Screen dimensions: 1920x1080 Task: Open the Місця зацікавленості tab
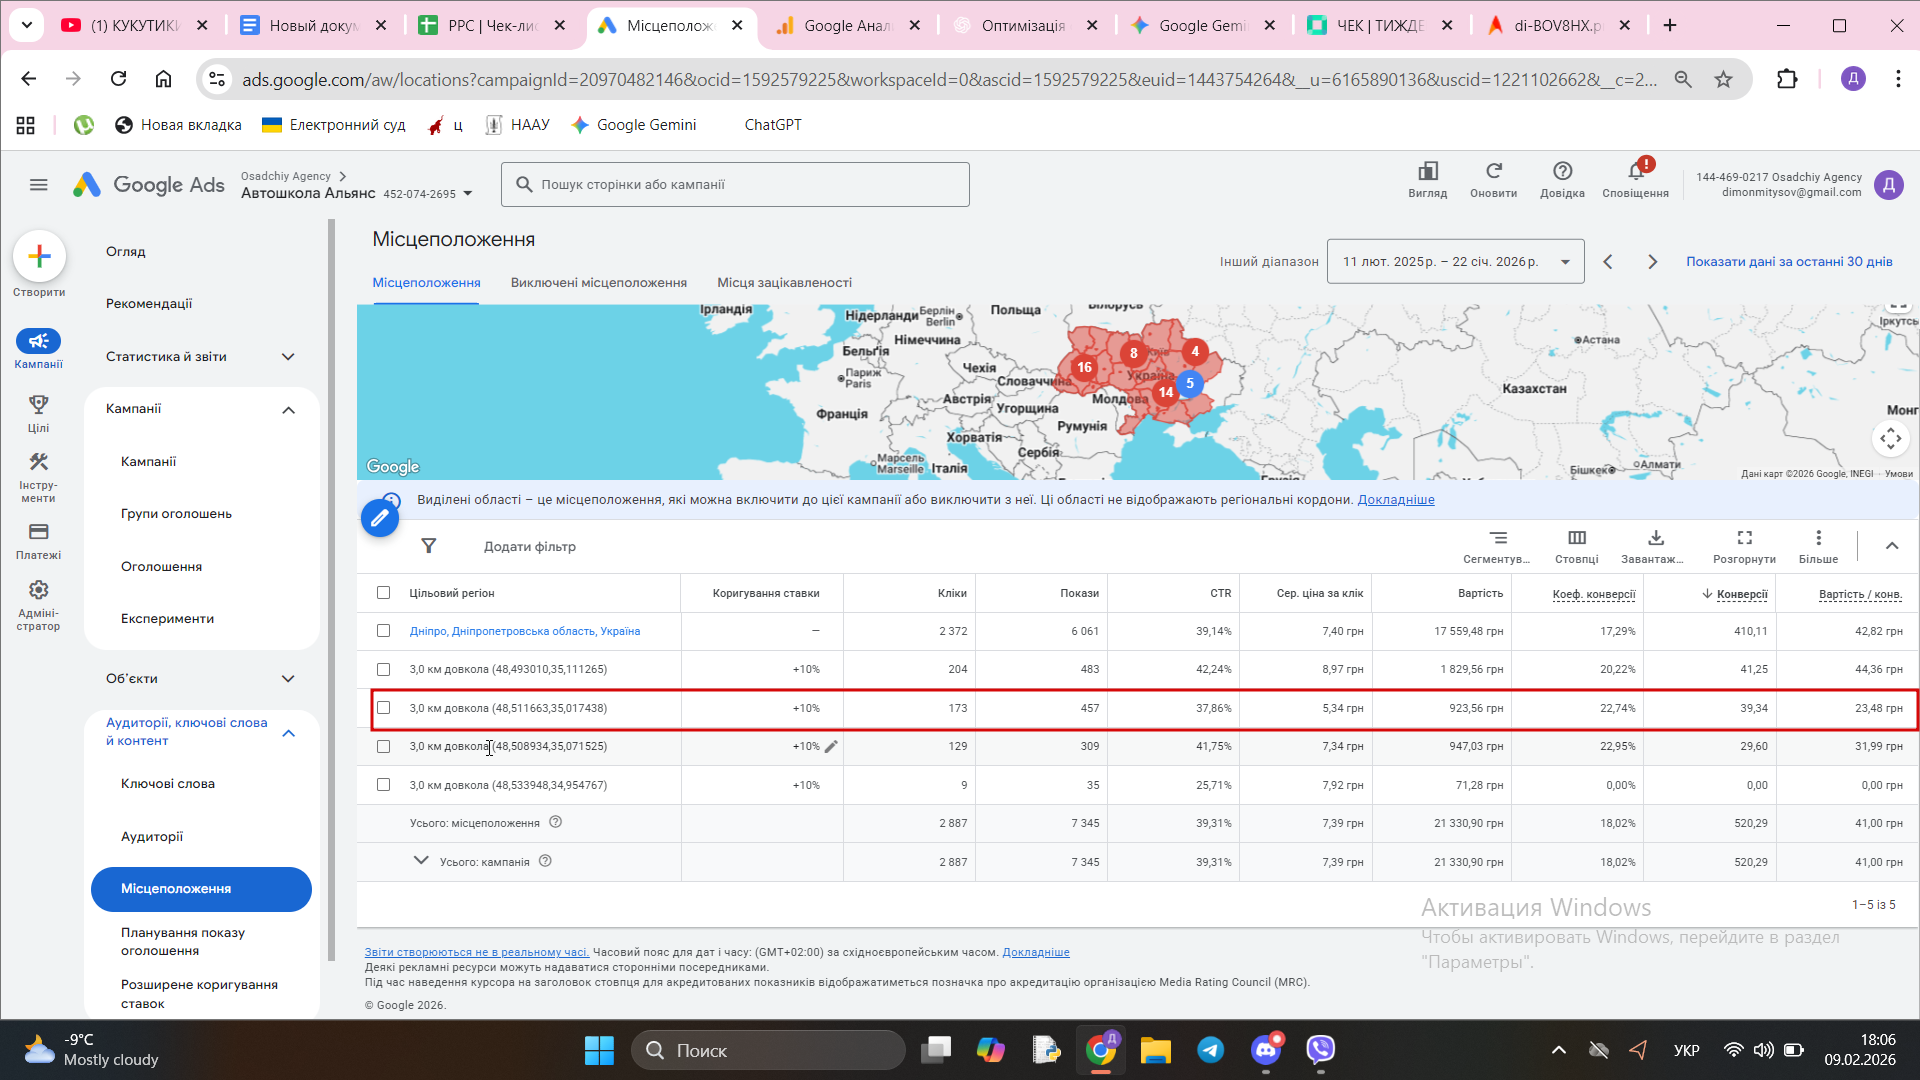(x=784, y=283)
